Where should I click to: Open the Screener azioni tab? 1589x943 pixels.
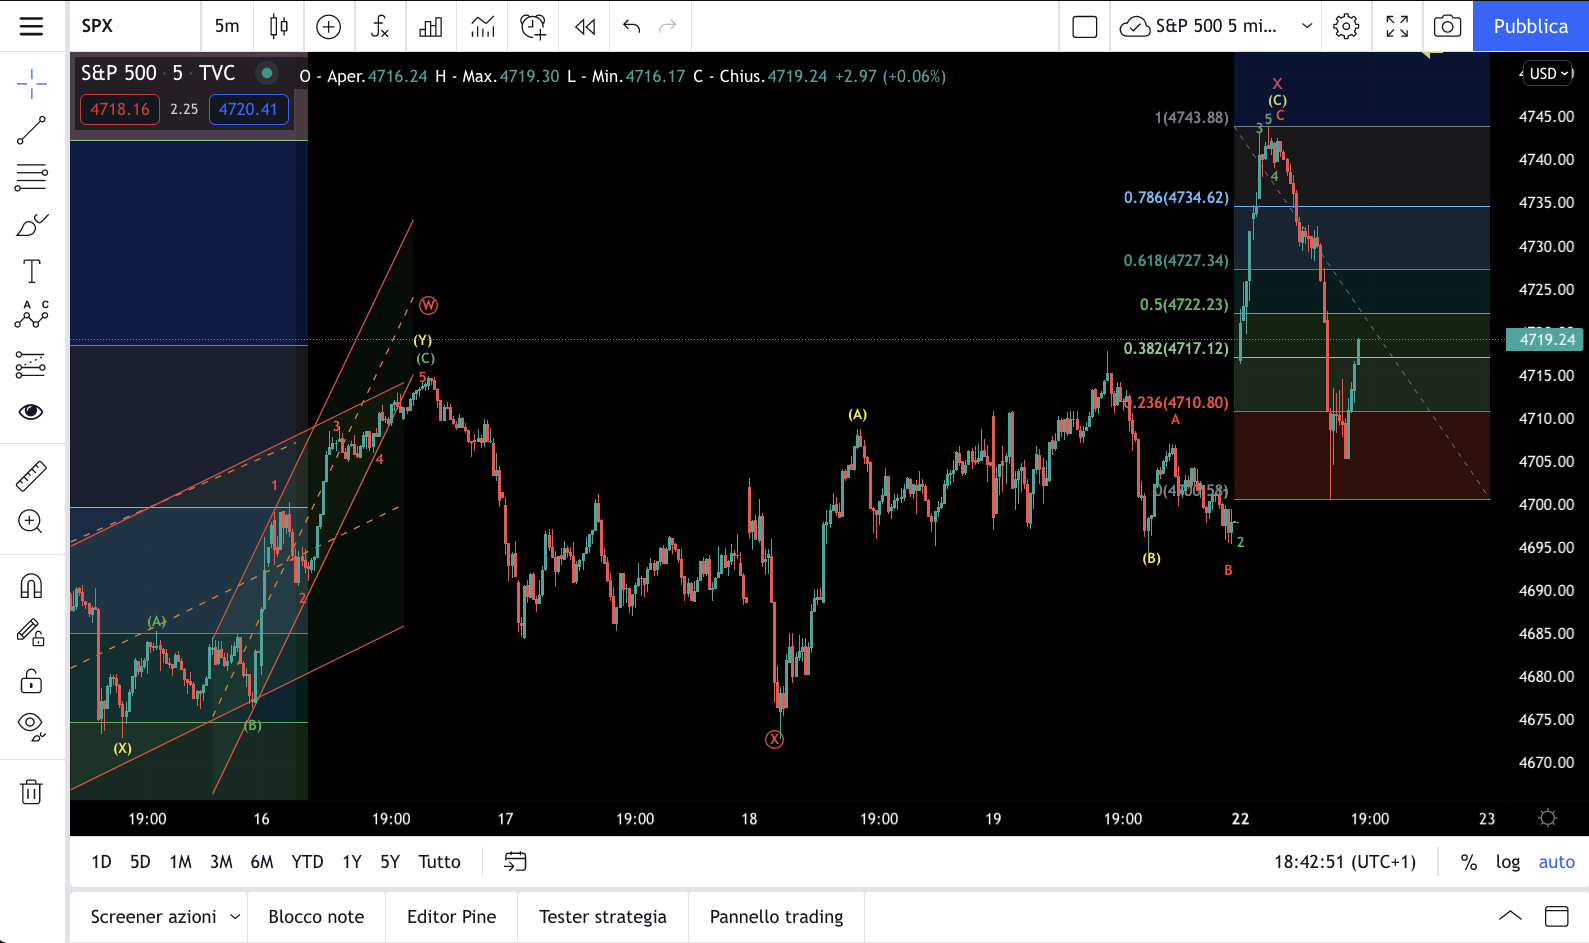153,917
